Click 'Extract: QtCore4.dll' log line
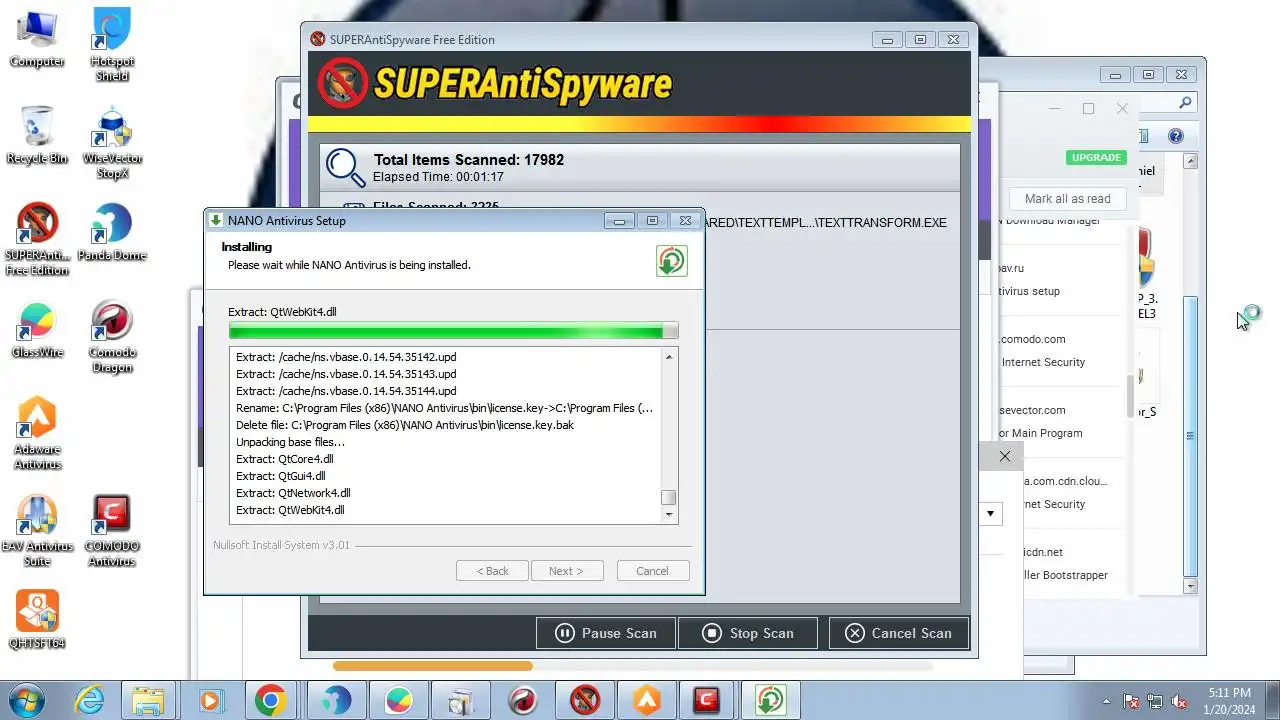Viewport: 1280px width, 720px height. (x=285, y=459)
